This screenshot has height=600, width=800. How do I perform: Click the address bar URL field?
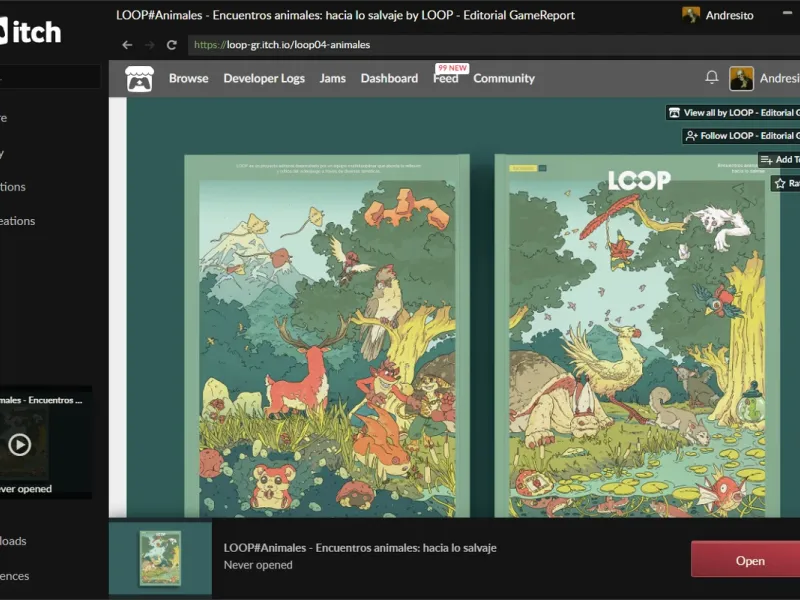pos(493,45)
